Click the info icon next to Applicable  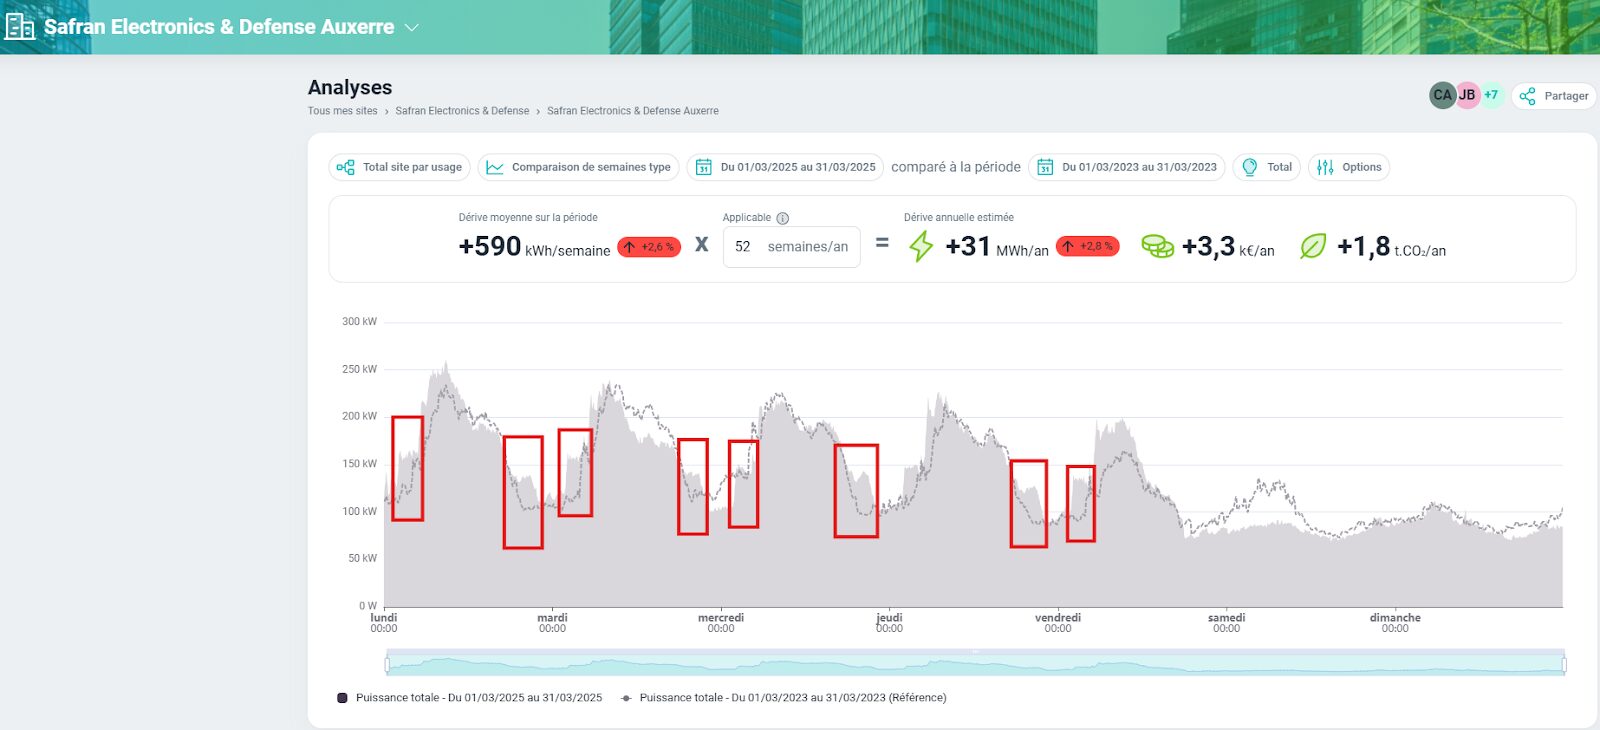[783, 218]
